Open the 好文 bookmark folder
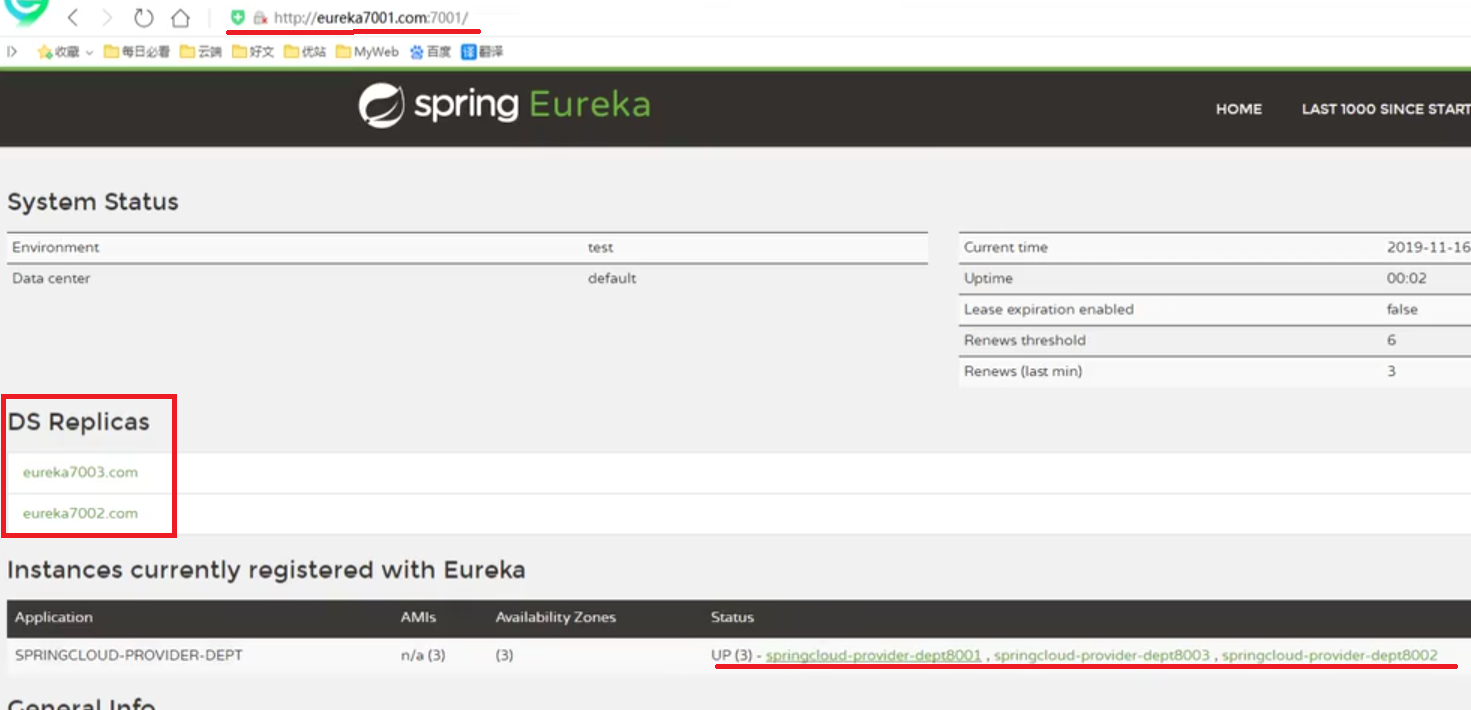 click(253, 52)
